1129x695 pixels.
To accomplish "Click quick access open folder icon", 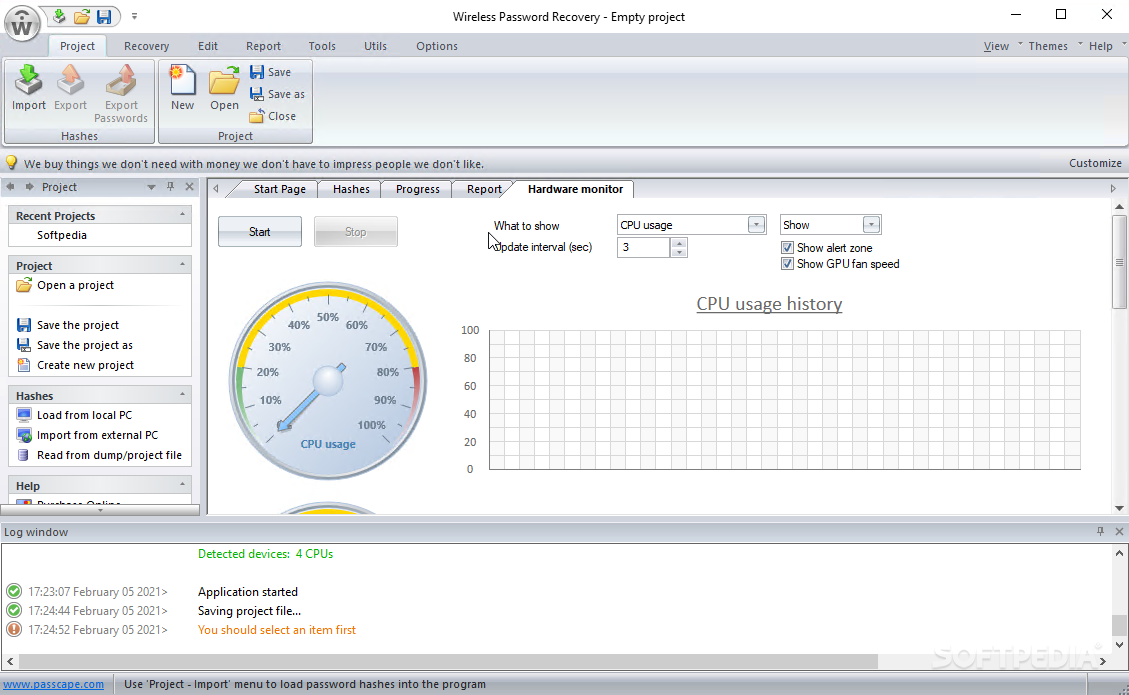I will (82, 16).
